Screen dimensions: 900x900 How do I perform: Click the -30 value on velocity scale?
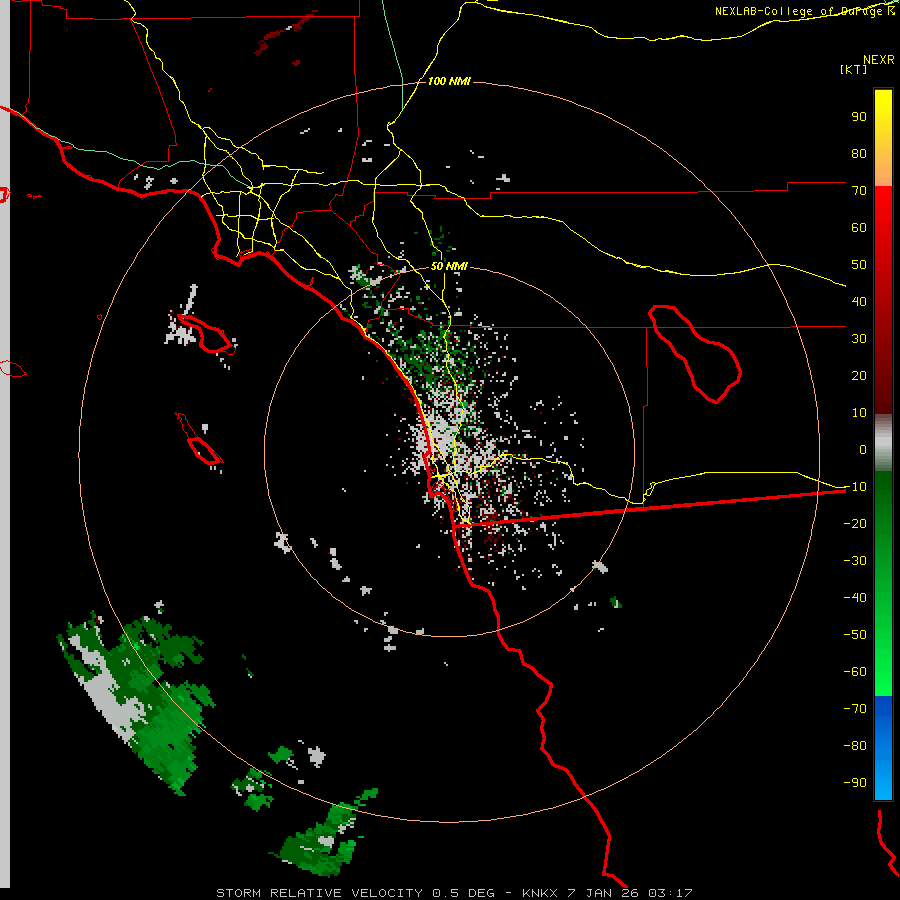[x=855, y=561]
